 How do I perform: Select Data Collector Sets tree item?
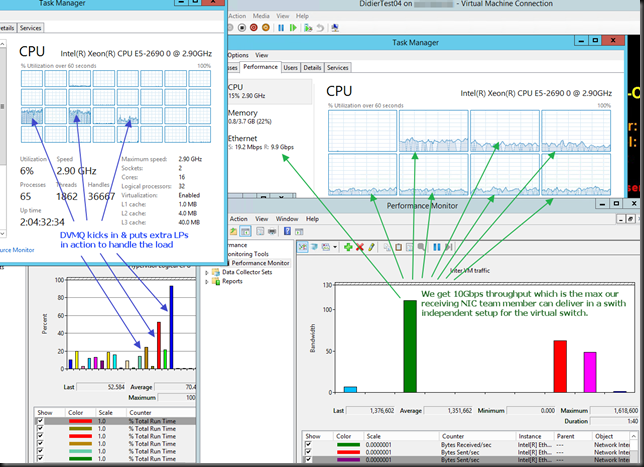(x=247, y=272)
